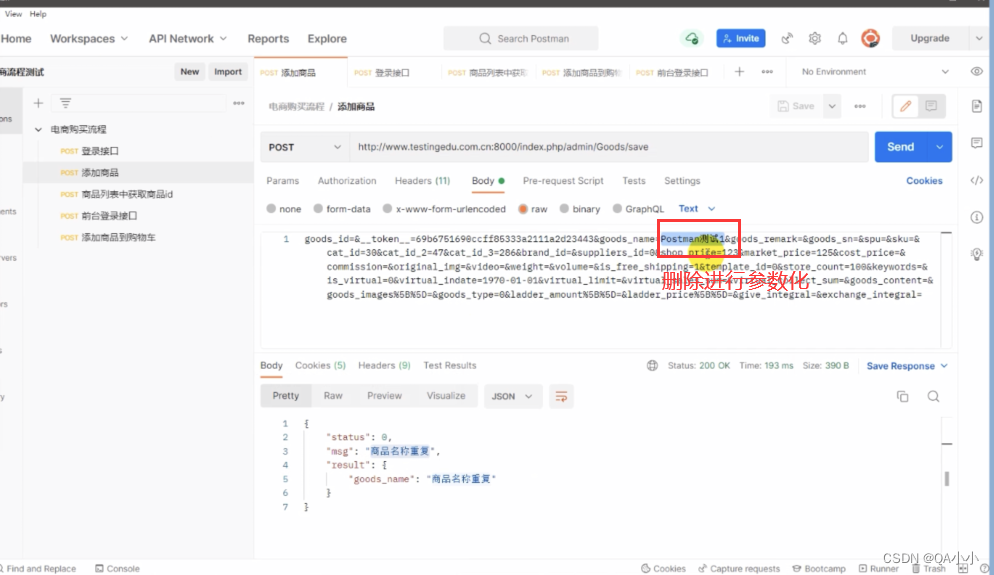
Task: Click the Import button
Action: tap(228, 72)
